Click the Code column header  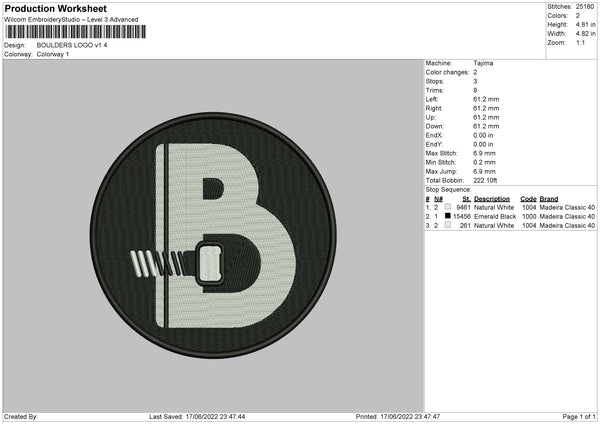pos(528,199)
